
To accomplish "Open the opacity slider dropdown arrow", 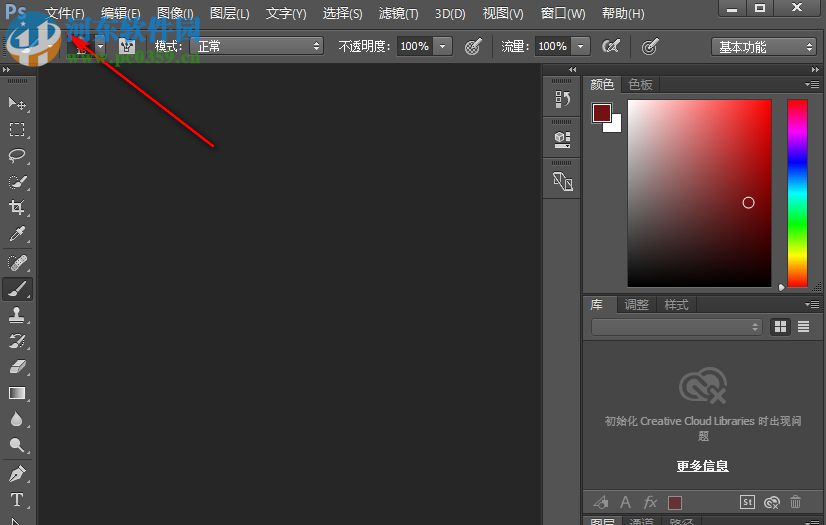I will coord(442,46).
